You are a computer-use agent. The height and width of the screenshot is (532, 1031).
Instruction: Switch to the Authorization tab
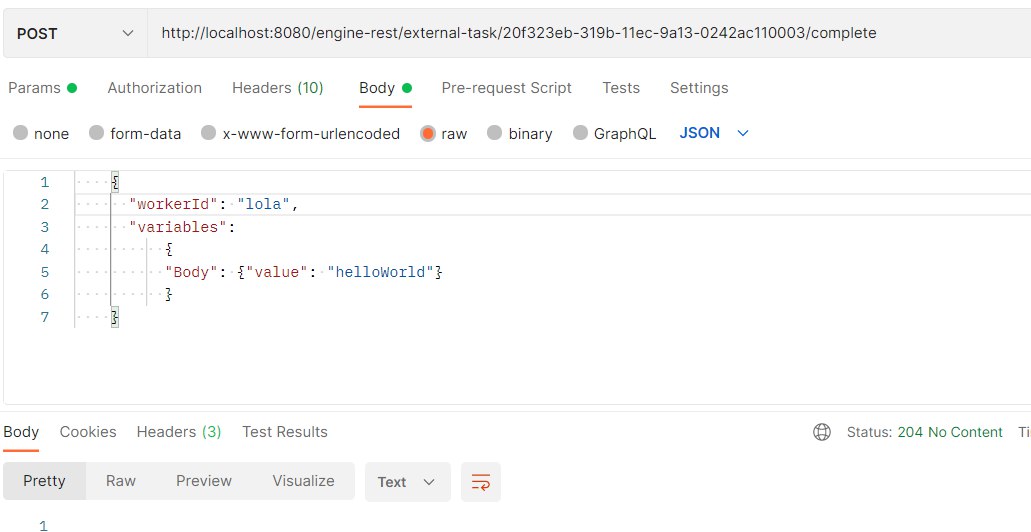155,88
